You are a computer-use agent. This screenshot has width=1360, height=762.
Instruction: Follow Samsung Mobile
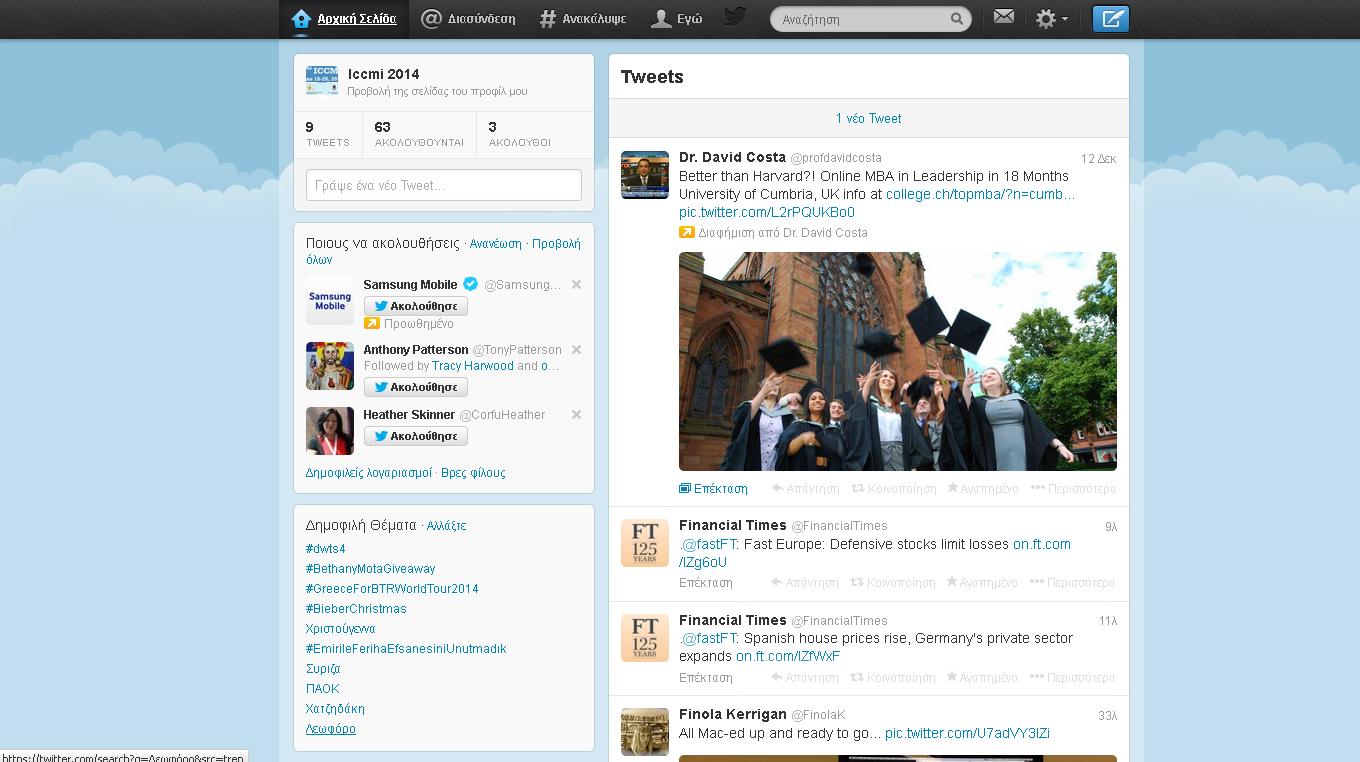click(x=415, y=306)
